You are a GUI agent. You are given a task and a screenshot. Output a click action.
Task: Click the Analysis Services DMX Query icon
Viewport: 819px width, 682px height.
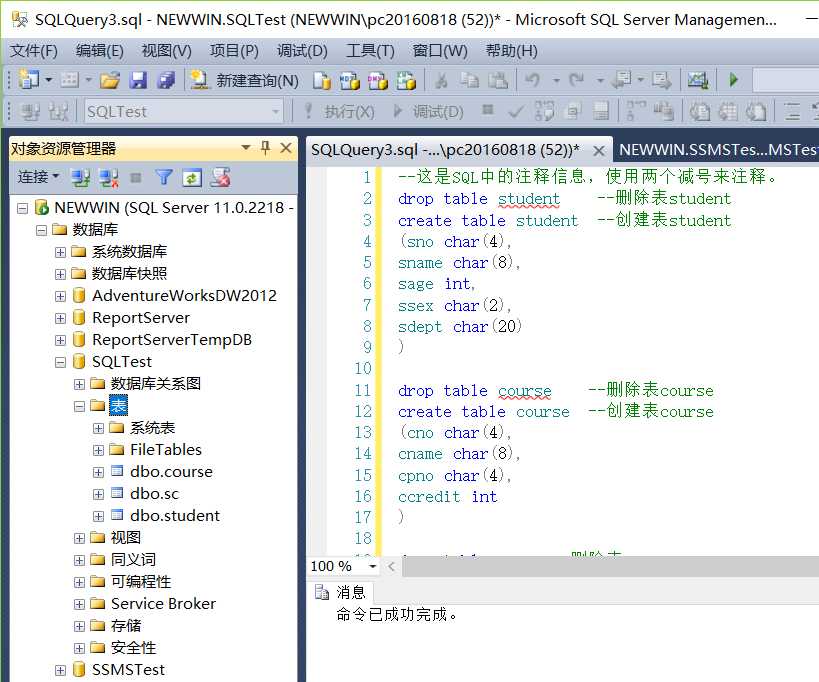[x=378, y=80]
